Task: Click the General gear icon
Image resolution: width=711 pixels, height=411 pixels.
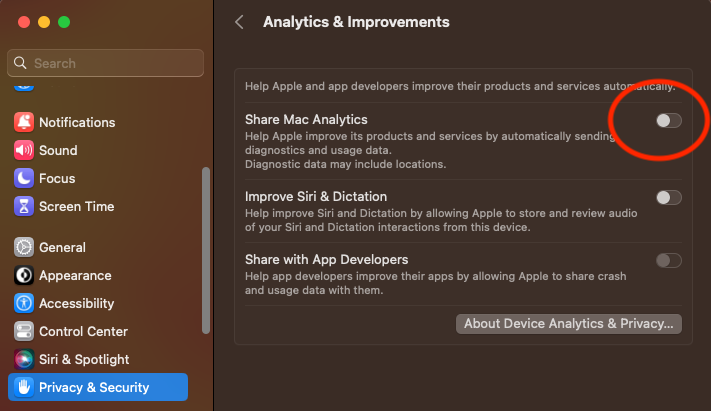Action: click(24, 247)
